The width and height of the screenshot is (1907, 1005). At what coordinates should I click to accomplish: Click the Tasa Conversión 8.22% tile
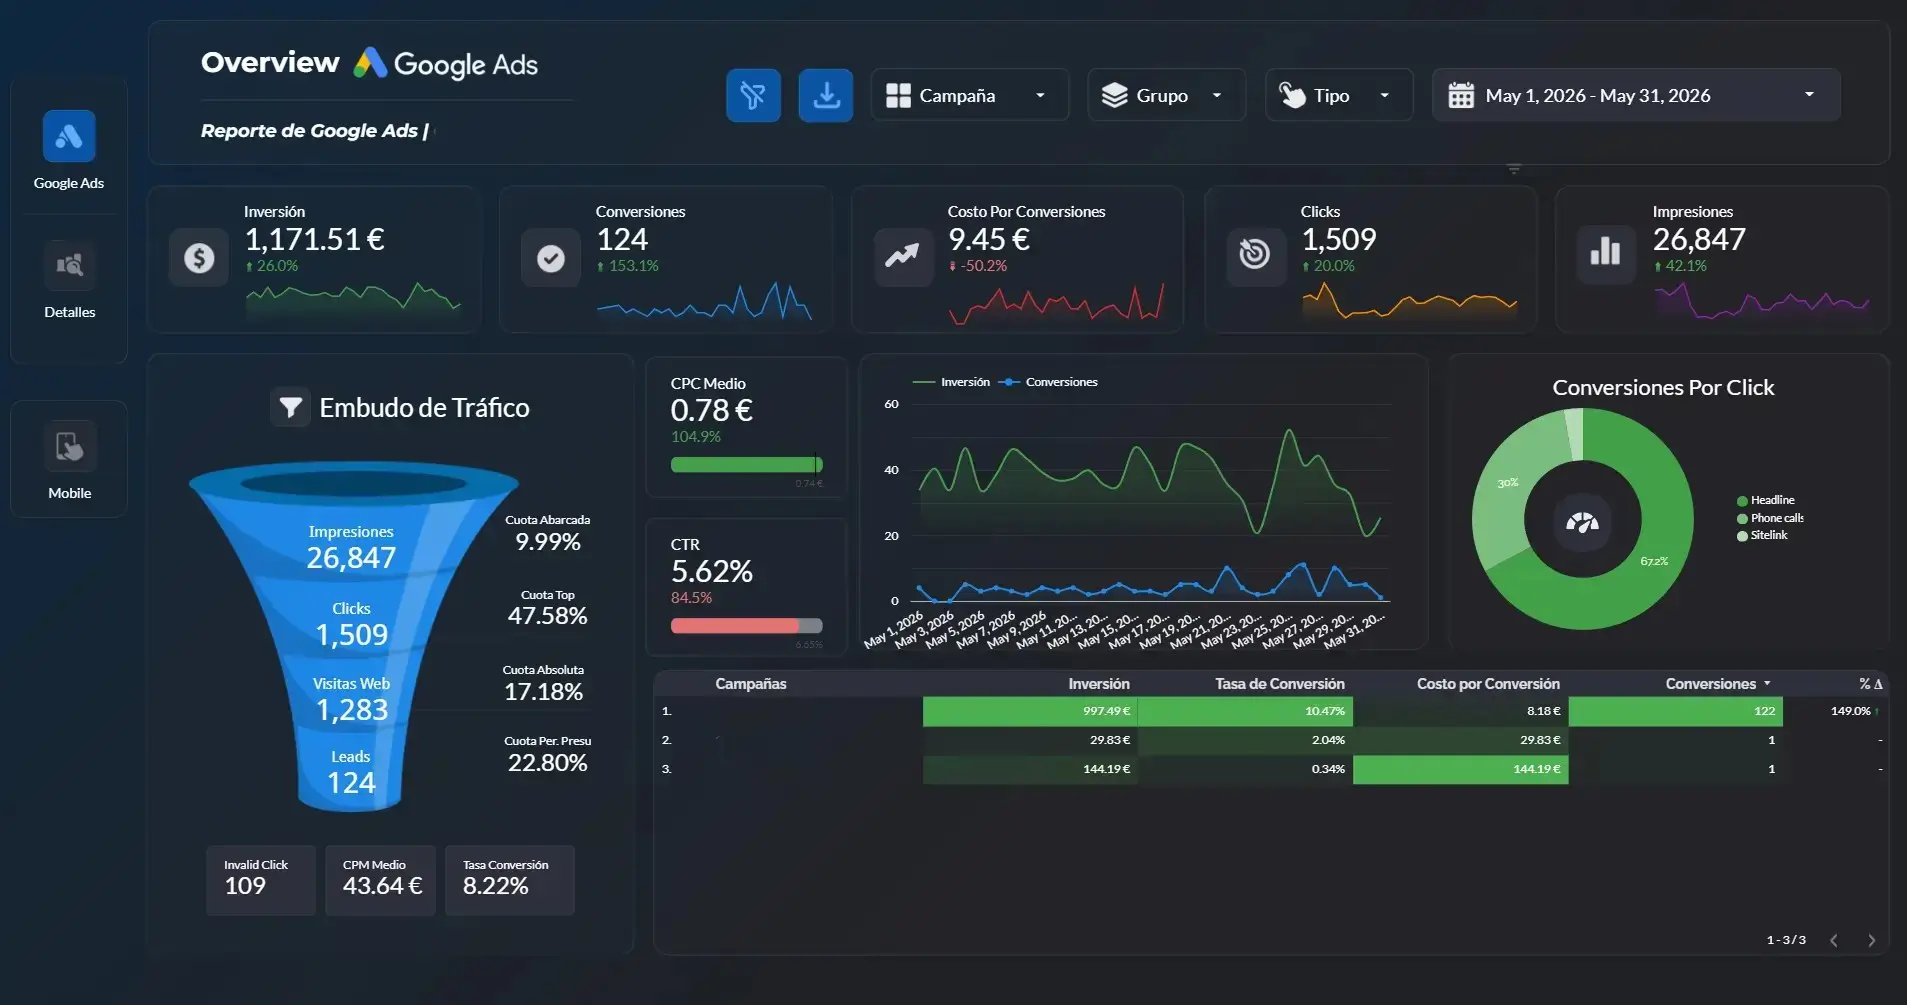[x=510, y=880]
